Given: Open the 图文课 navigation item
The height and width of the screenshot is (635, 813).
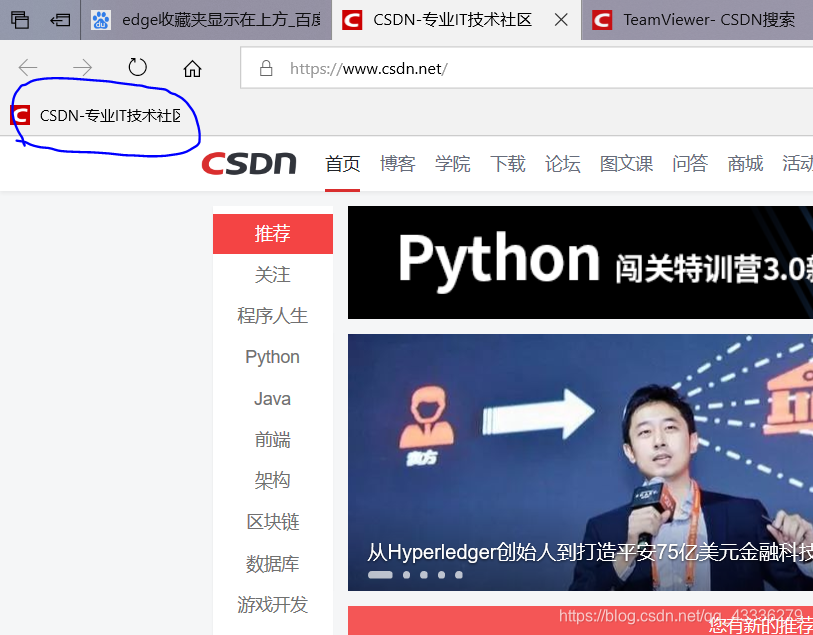Looking at the screenshot, I should (626, 164).
